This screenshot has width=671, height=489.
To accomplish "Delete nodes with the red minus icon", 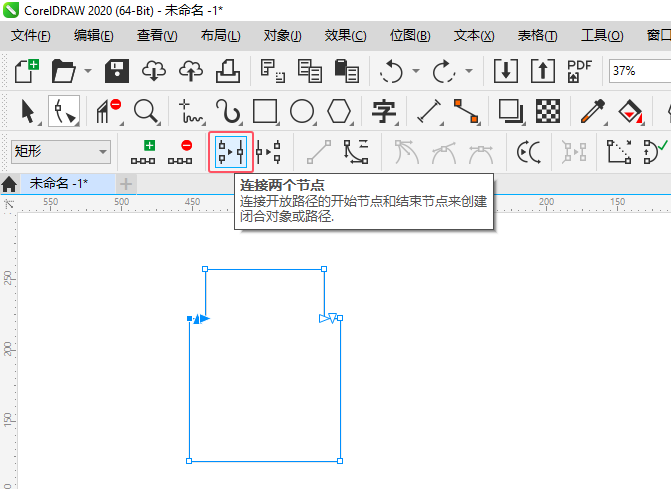I will pyautogui.click(x=180, y=152).
